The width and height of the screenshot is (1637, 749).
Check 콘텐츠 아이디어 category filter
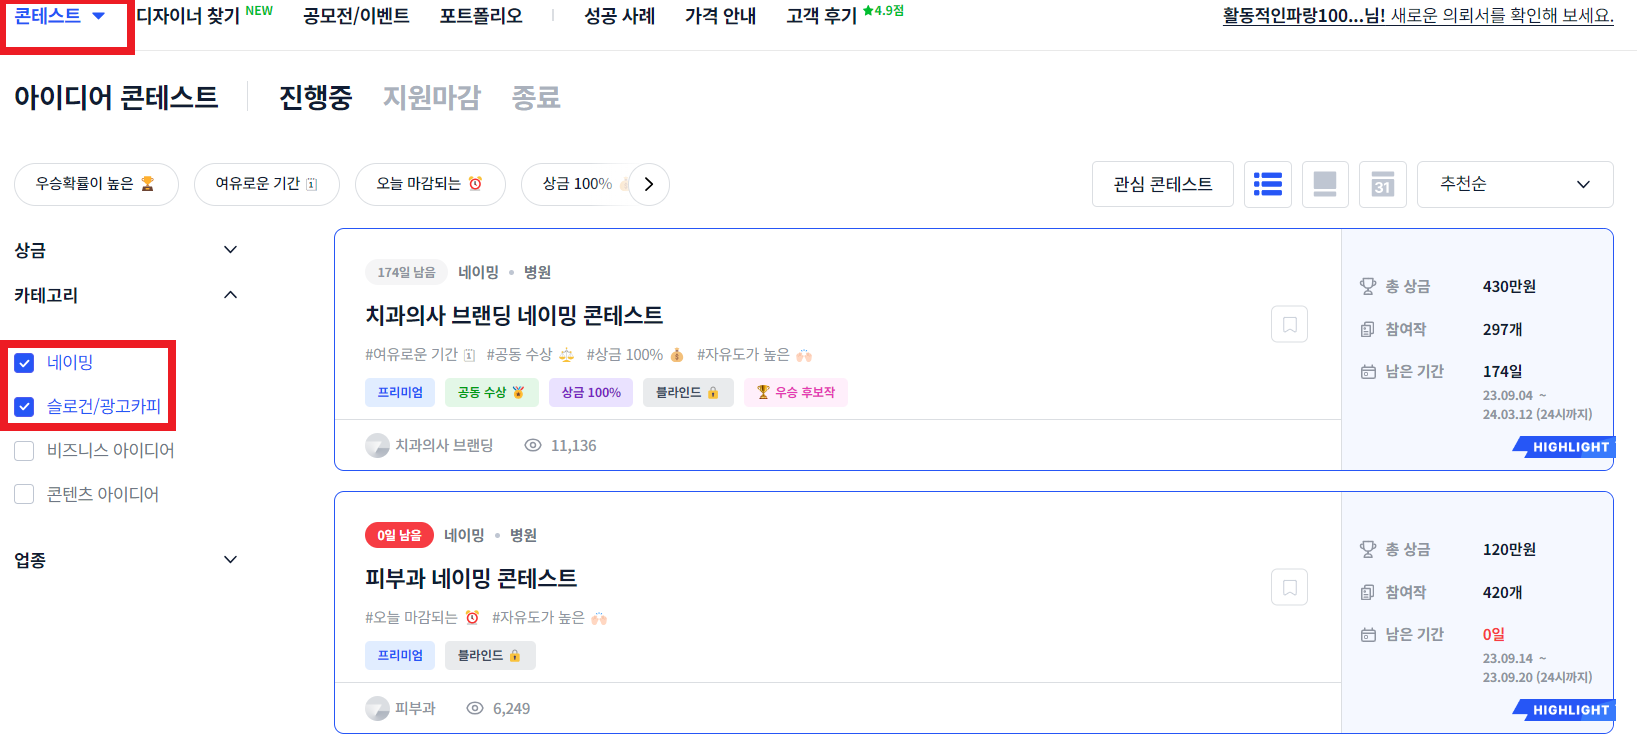pos(25,495)
